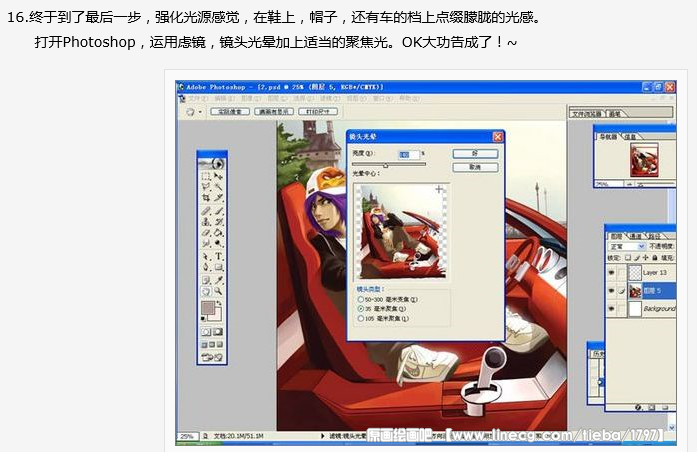The image size is (697, 452).
Task: Open the 画笔 (Brushes) palette well tab
Action: [x=615, y=114]
